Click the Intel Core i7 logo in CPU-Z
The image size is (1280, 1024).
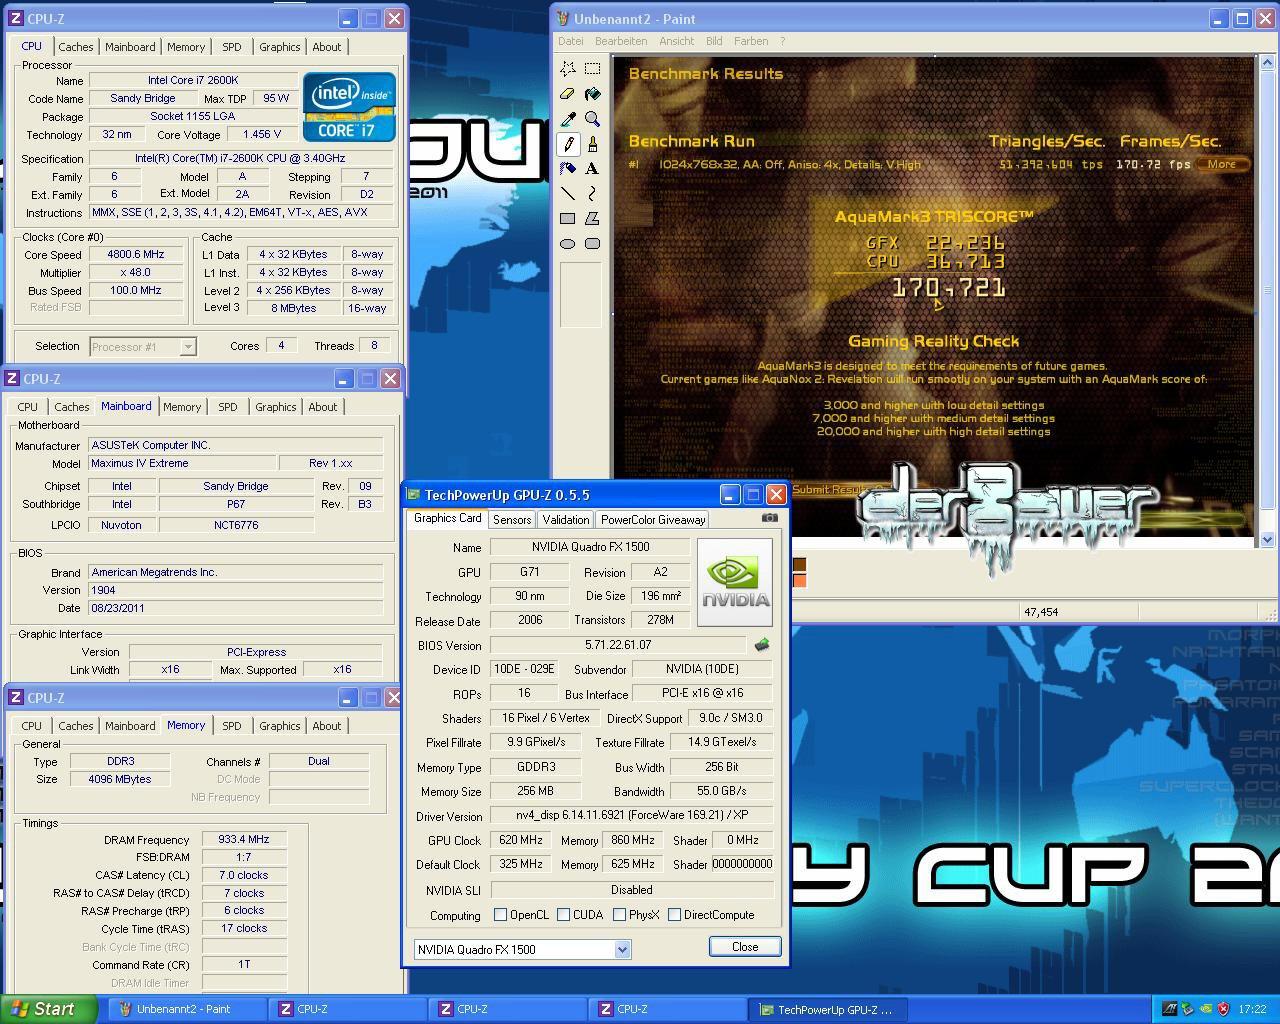tap(349, 107)
